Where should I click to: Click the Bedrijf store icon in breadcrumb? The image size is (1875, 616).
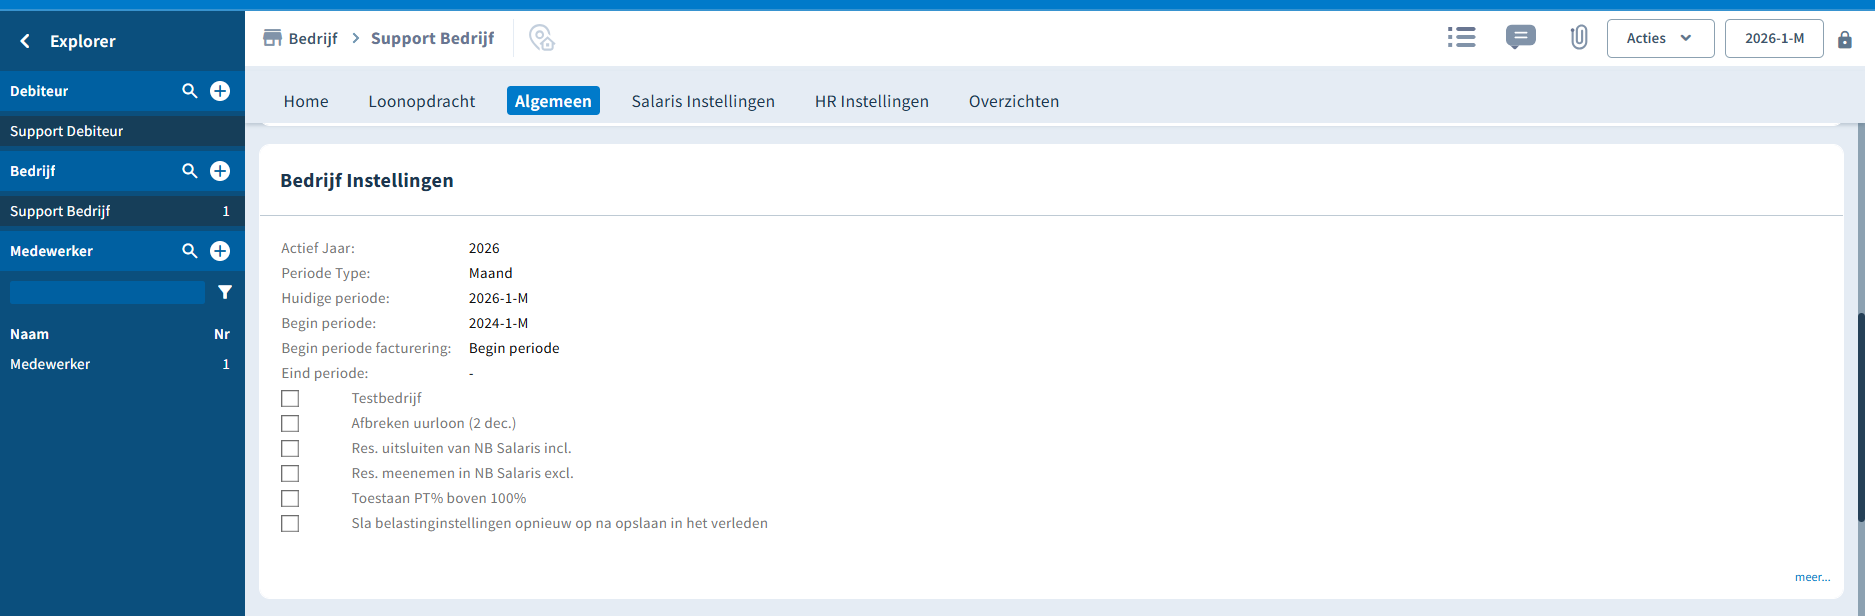(x=272, y=38)
